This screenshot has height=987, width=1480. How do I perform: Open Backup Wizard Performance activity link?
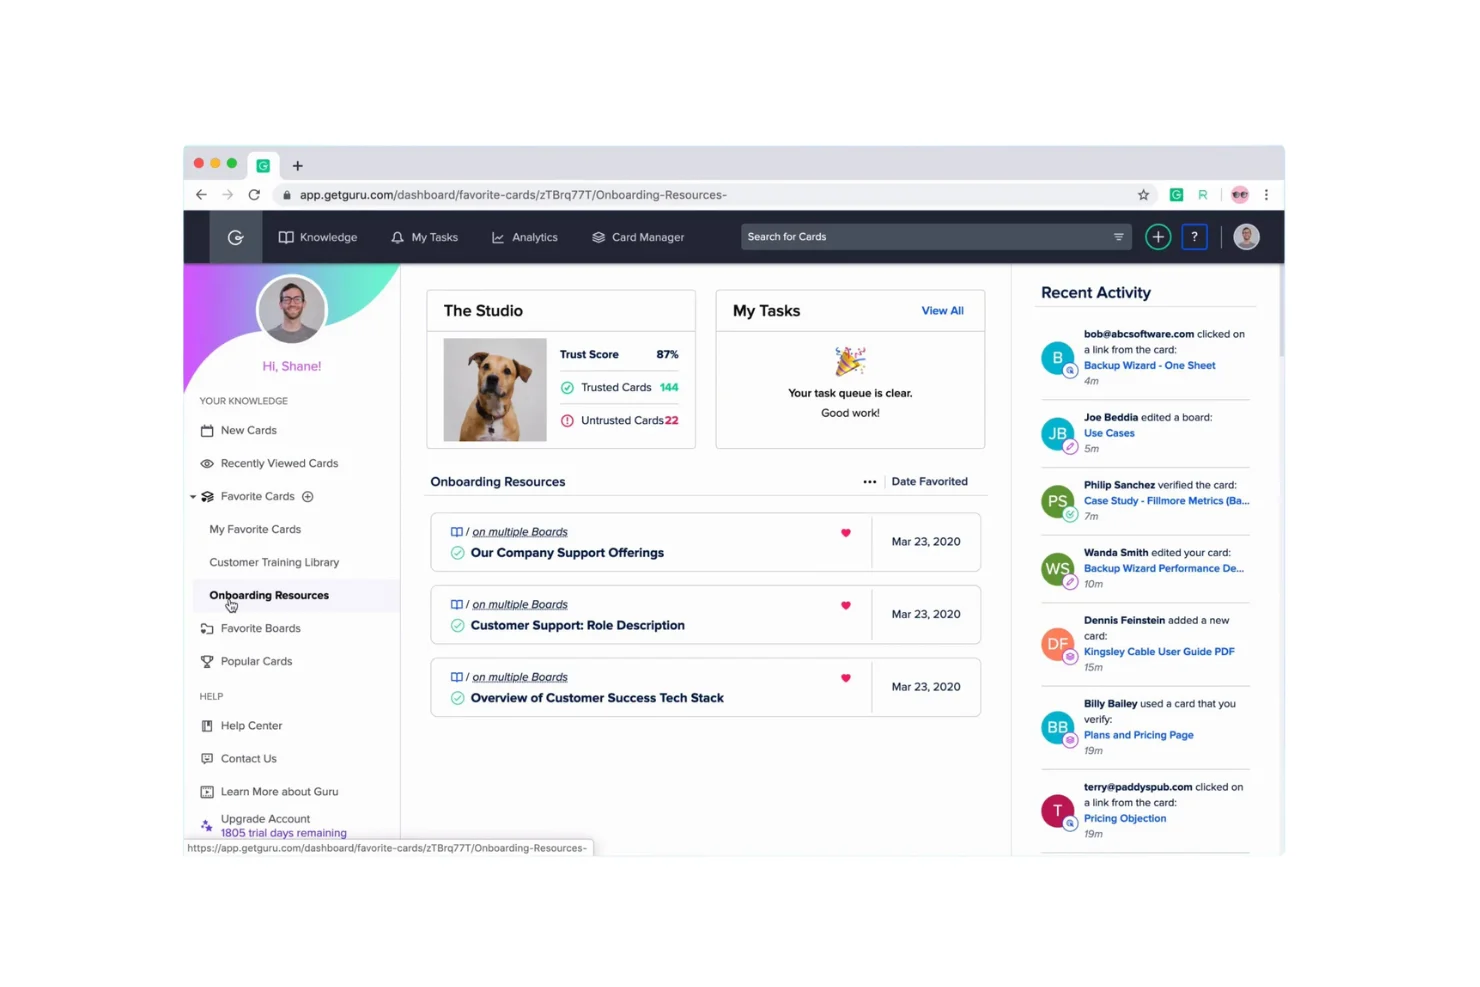coord(1164,568)
